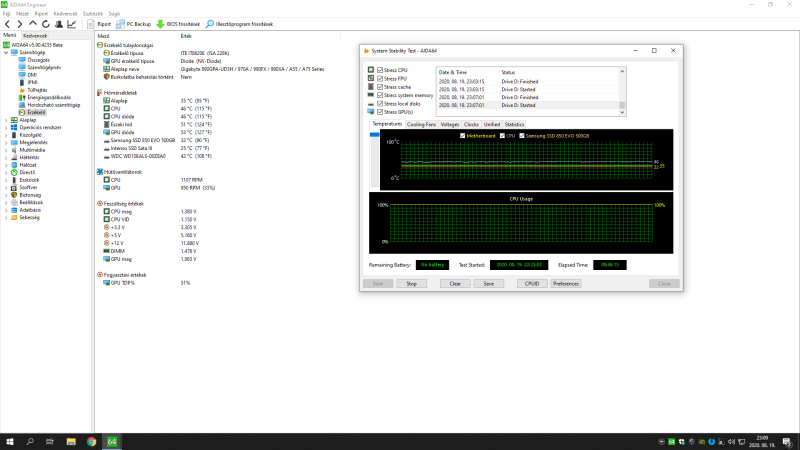Viewport: 800px width, 450px height.
Task: Expand the Alaplap tree node
Action: (x=6, y=120)
